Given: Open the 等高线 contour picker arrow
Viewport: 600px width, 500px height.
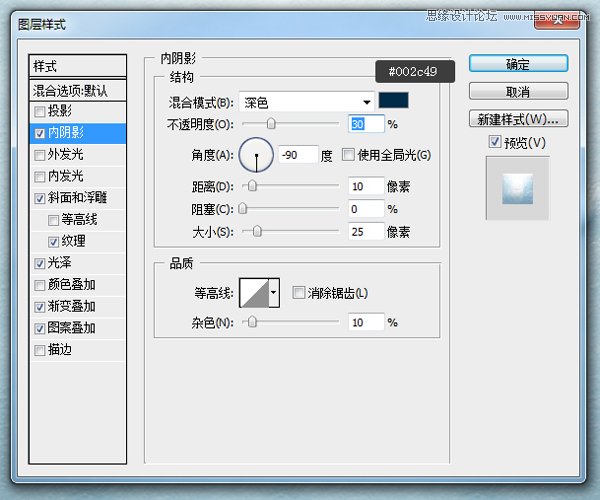Looking at the screenshot, I should pyautogui.click(x=274, y=293).
